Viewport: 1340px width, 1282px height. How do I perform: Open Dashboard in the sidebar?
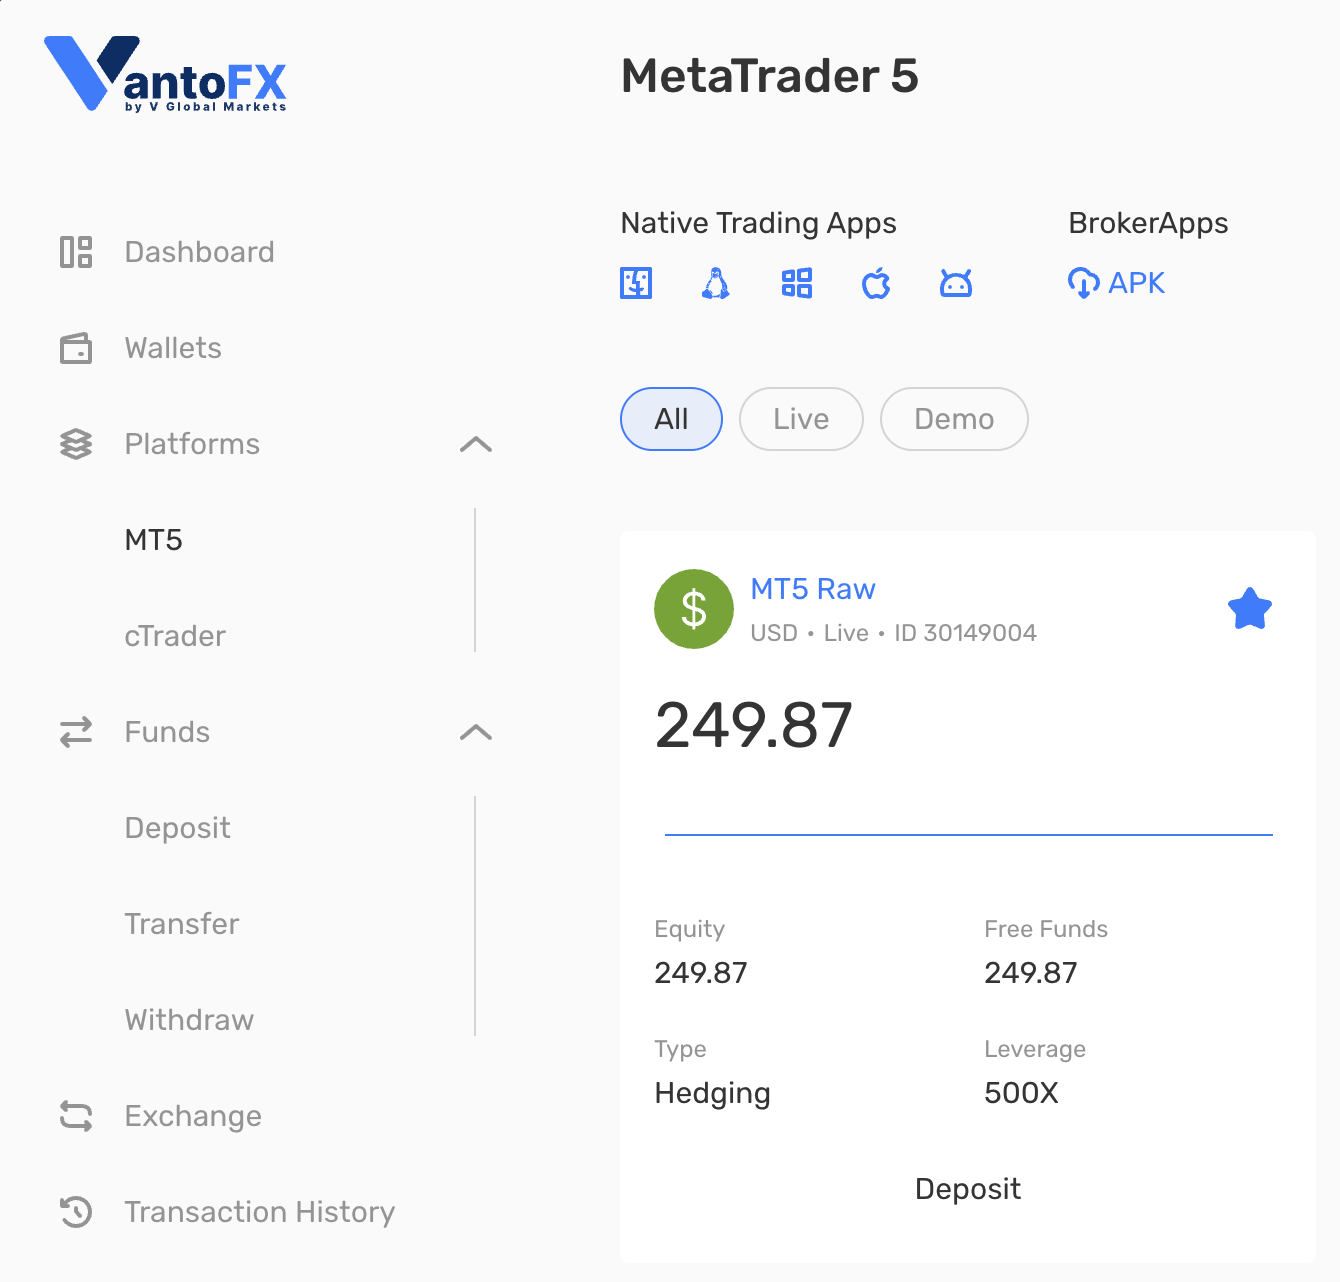point(199,252)
